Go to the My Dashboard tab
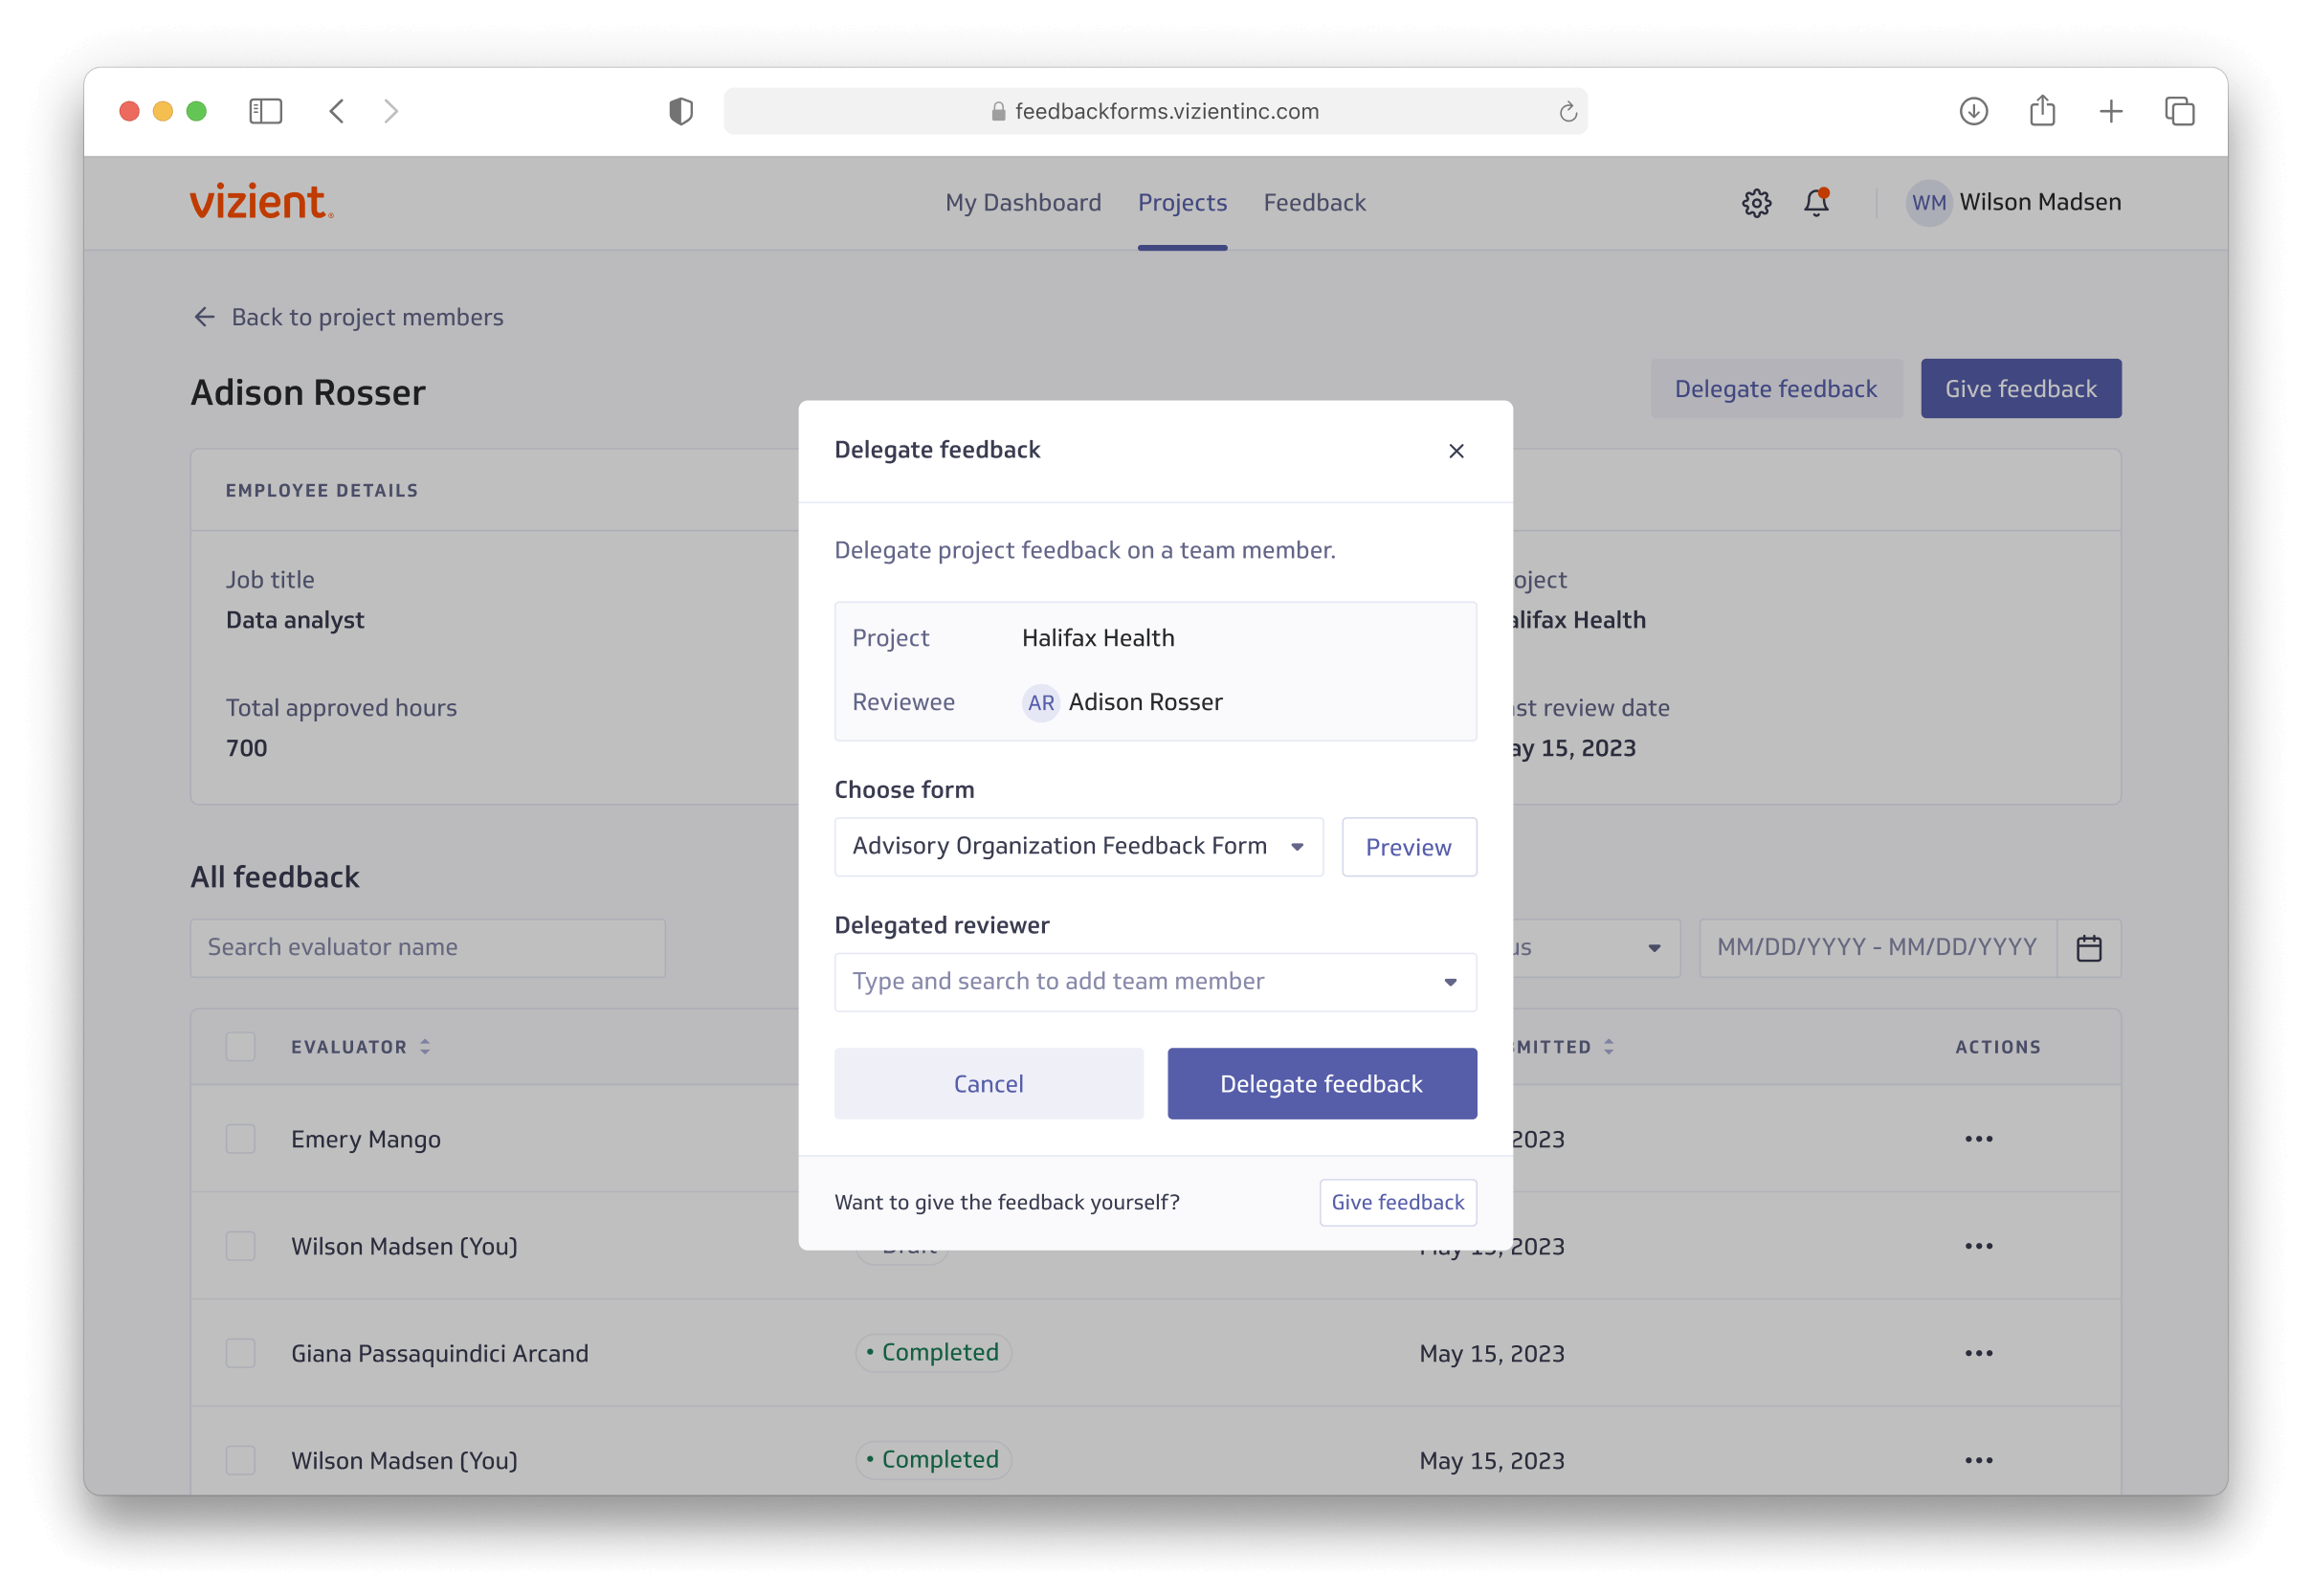 pos(1023,203)
